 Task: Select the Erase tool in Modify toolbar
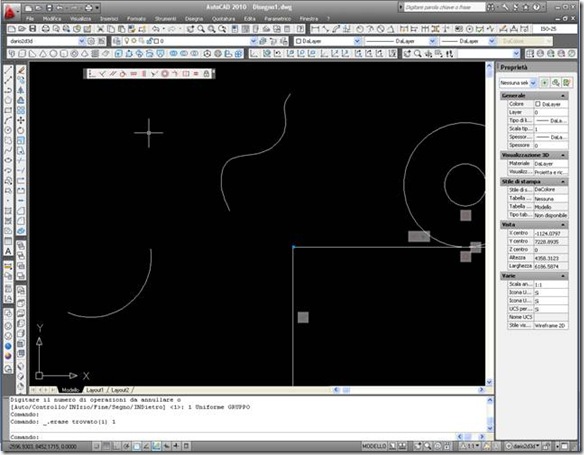[x=21, y=70]
